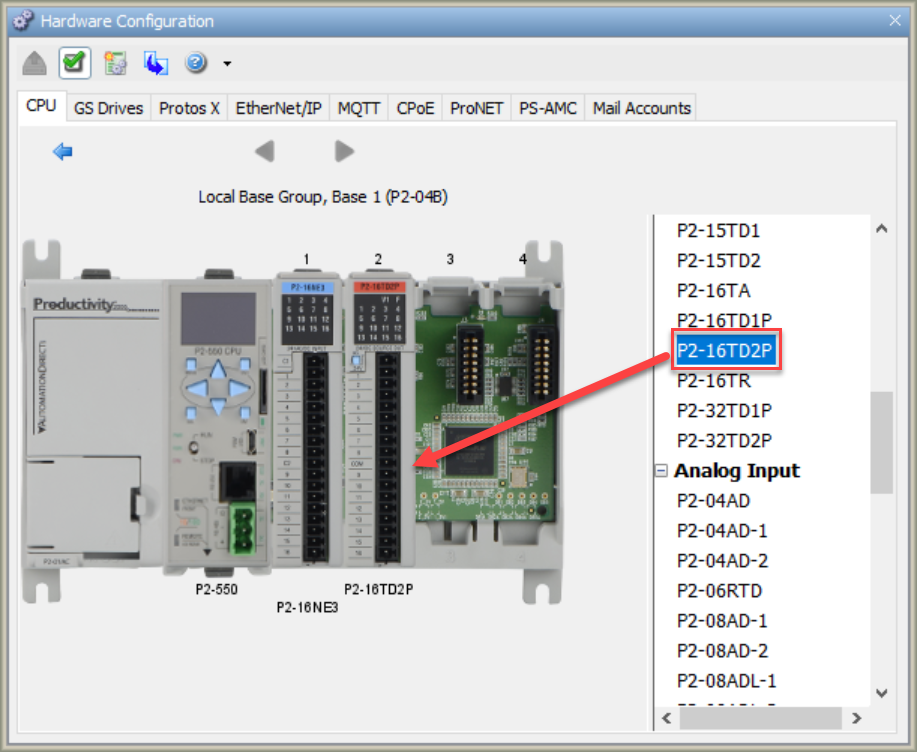The width and height of the screenshot is (917, 752).
Task: Select P2-16TD2P in the module list
Action: click(726, 351)
